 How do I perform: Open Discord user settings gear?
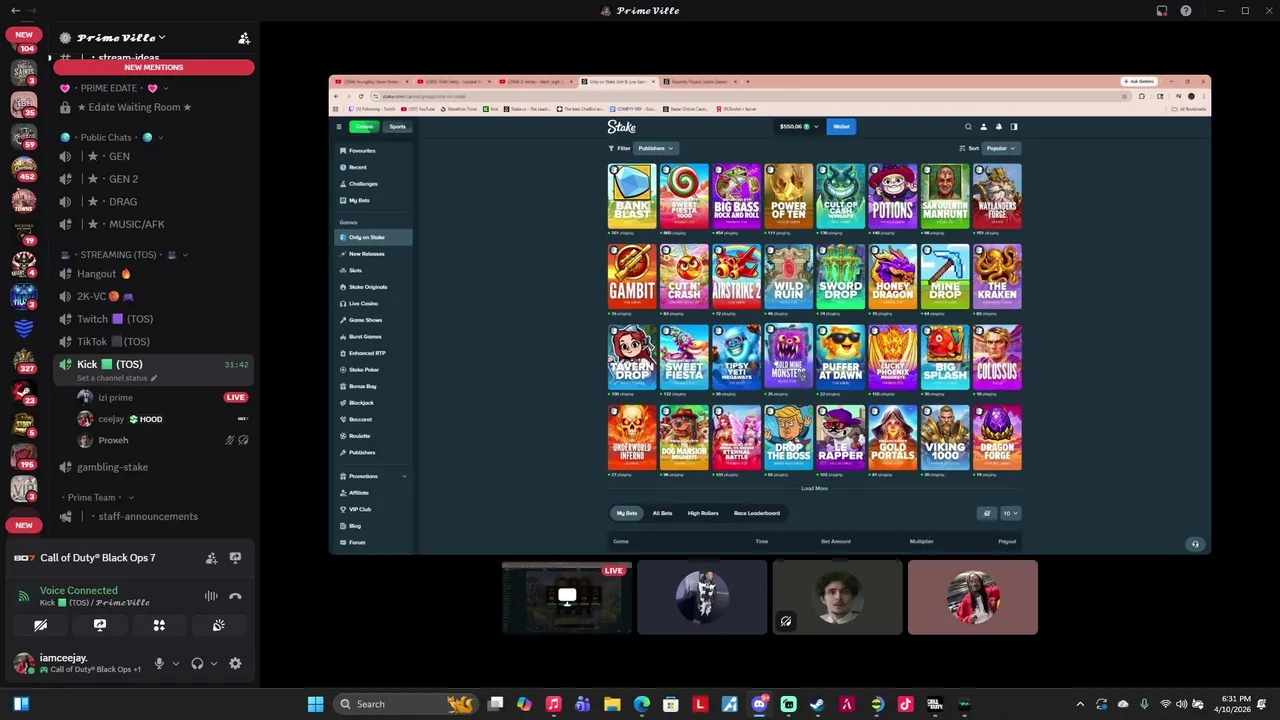235,663
